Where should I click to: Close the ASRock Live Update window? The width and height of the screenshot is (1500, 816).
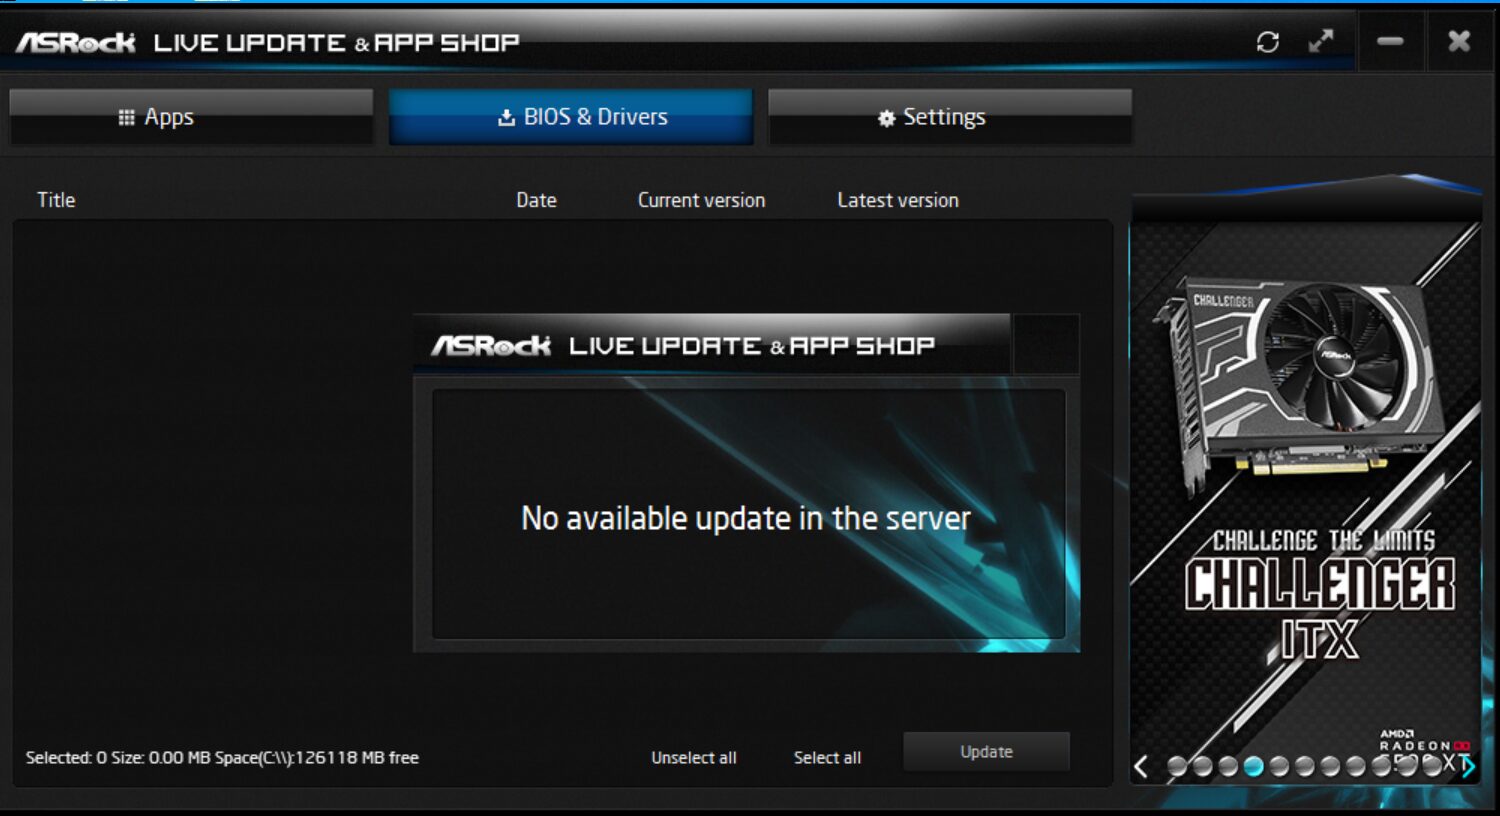pos(1459,41)
